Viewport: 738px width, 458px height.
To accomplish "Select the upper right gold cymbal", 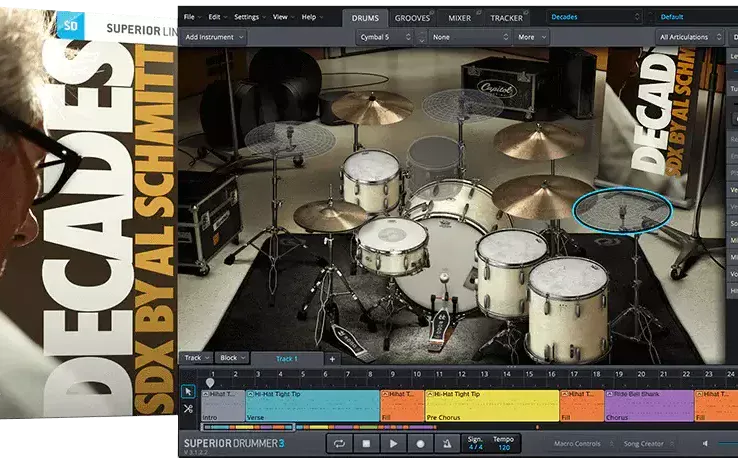I will tap(538, 141).
